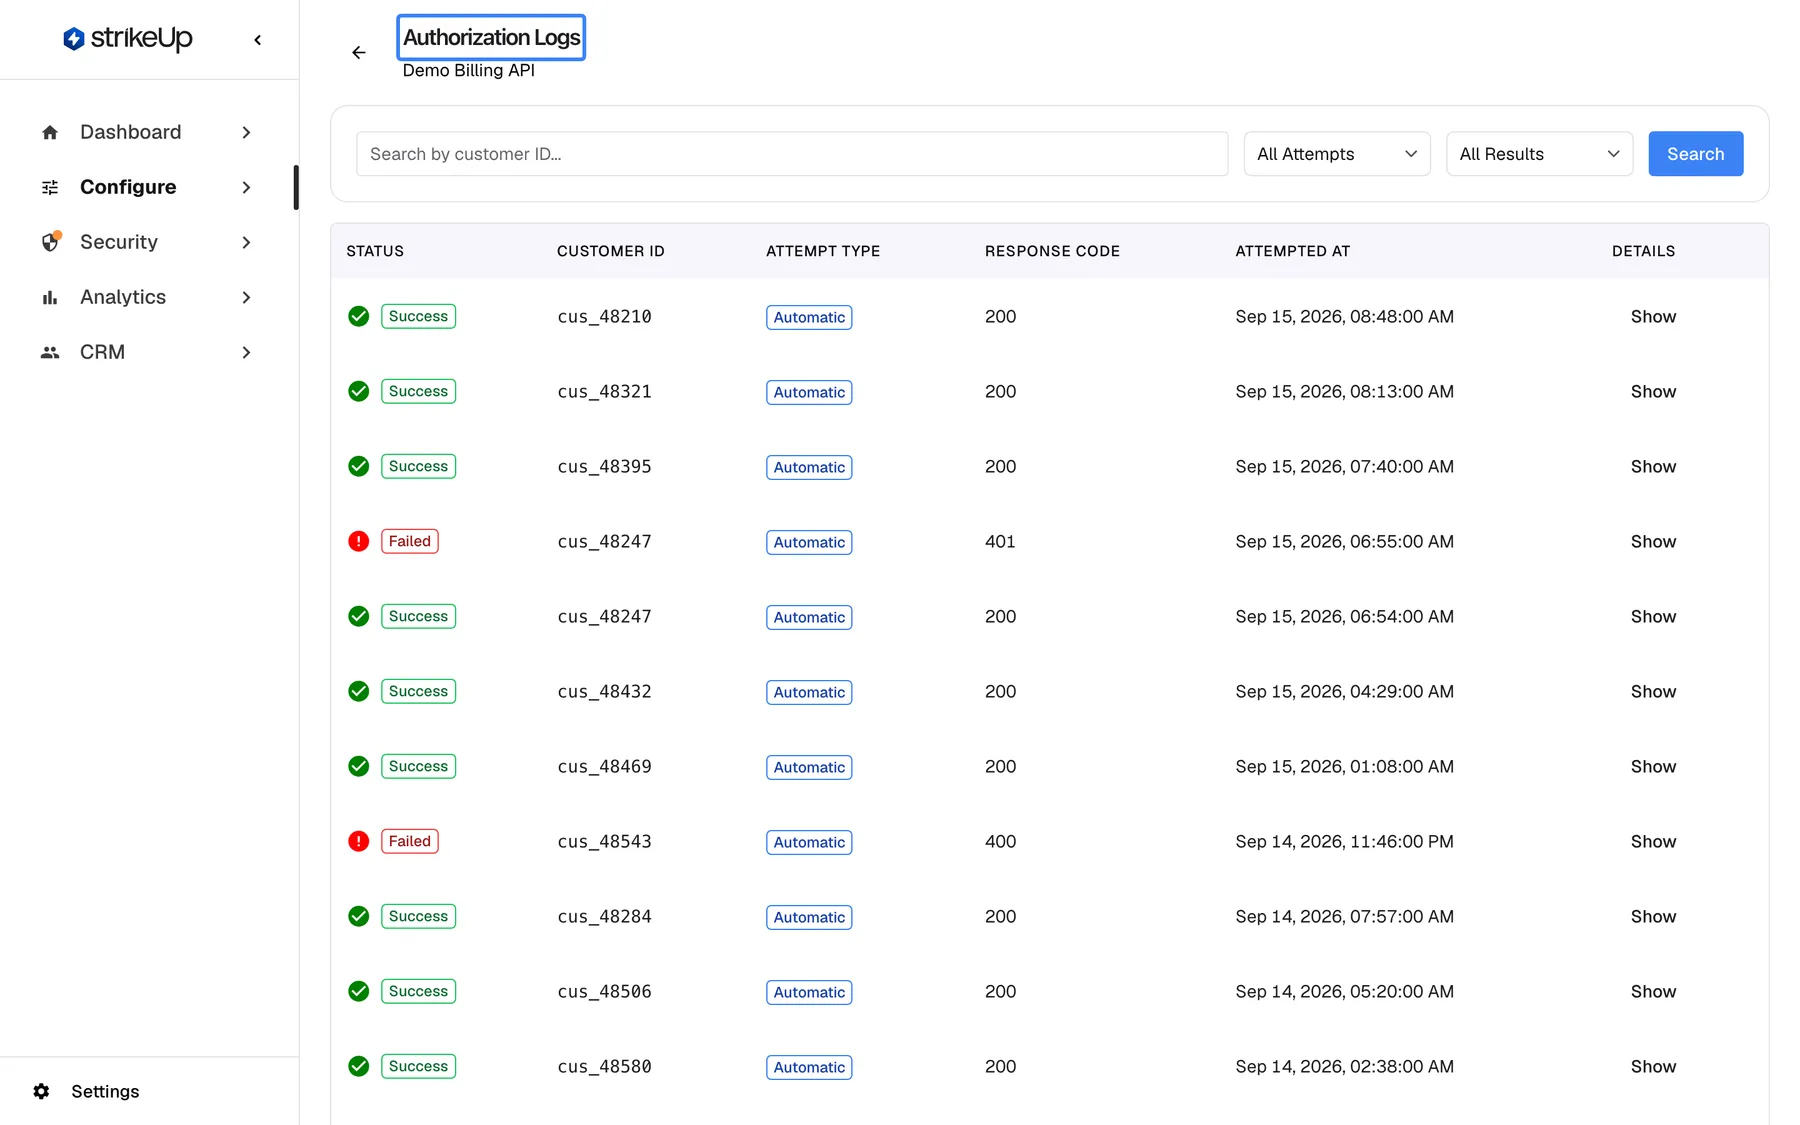Click the Settings gear icon
1800x1125 pixels.
coord(41,1091)
